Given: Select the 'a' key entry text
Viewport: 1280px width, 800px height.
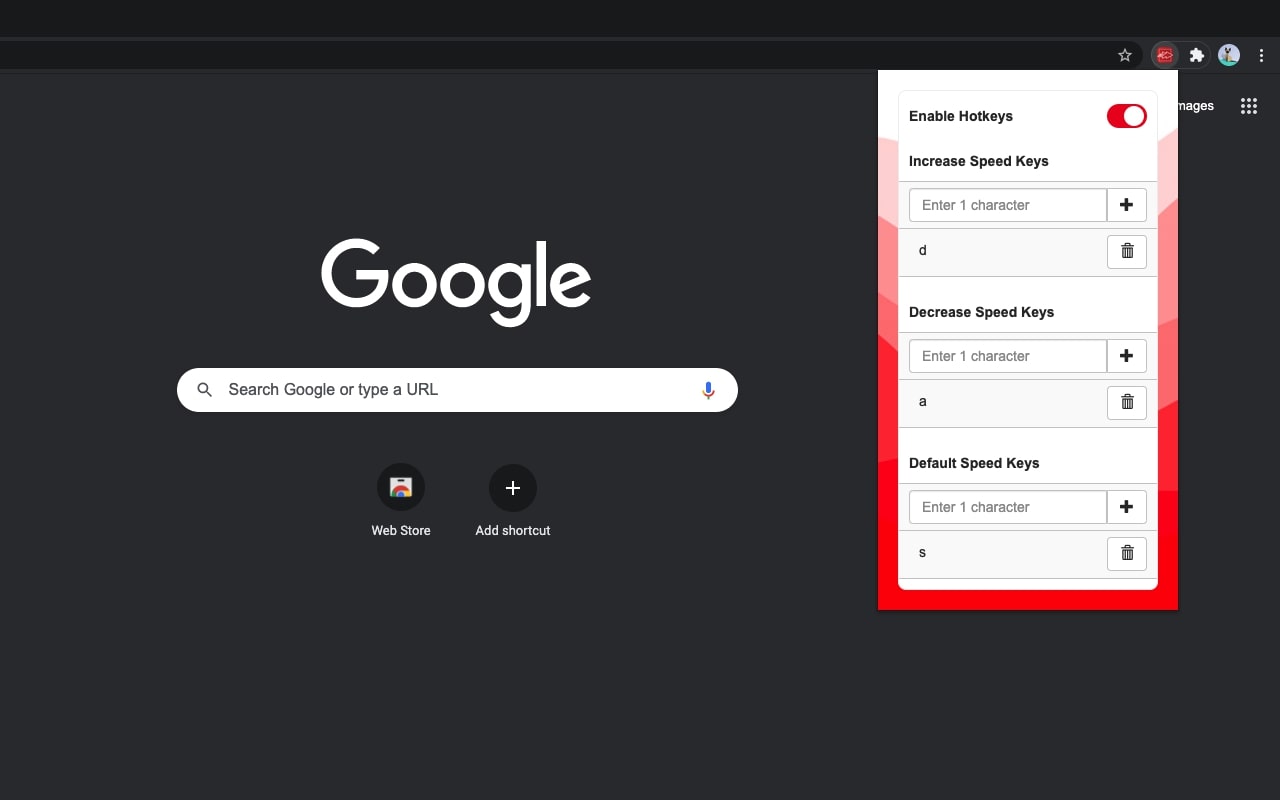Looking at the screenshot, I should [922, 402].
